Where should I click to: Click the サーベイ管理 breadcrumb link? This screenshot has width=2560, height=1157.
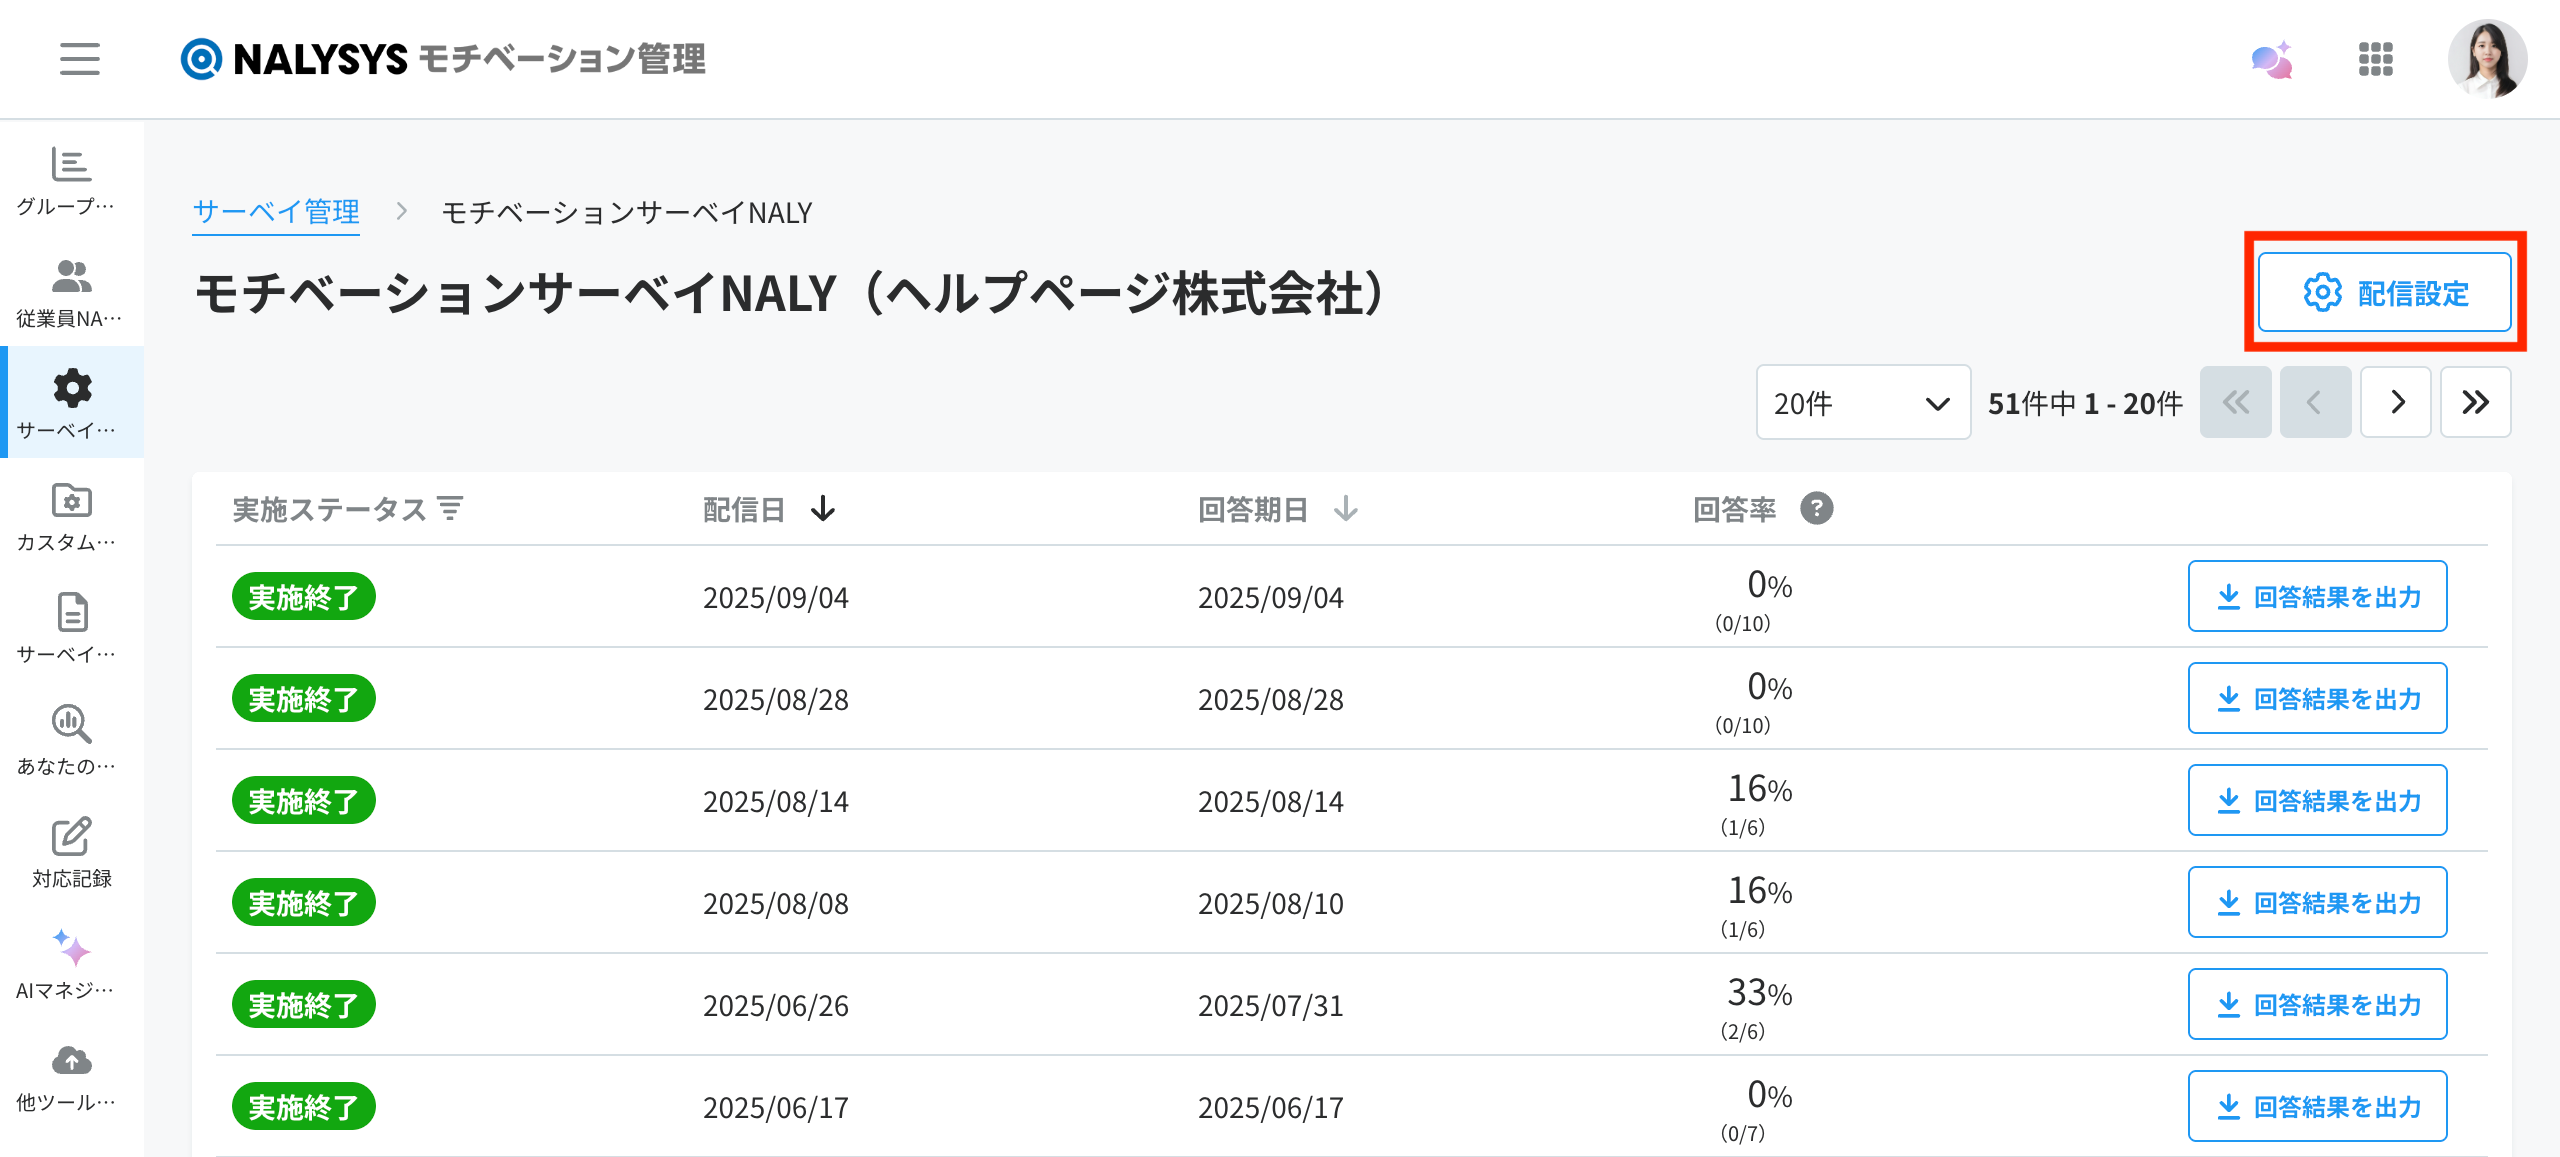coord(276,212)
